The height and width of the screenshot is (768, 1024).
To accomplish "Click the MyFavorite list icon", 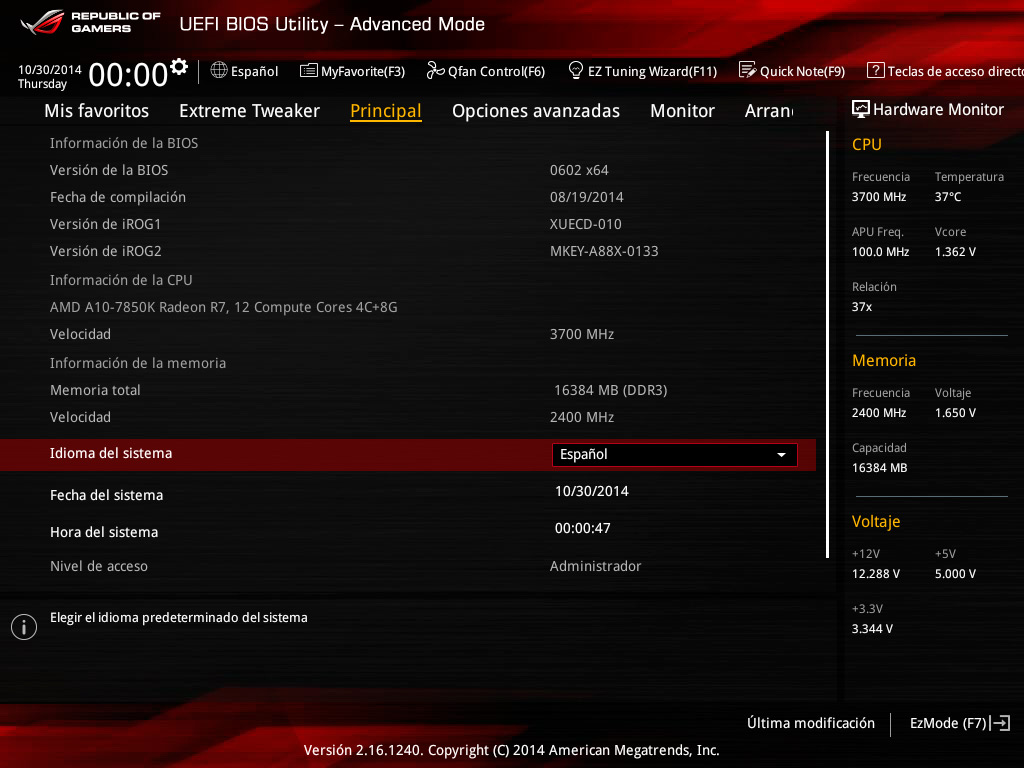I will point(308,71).
